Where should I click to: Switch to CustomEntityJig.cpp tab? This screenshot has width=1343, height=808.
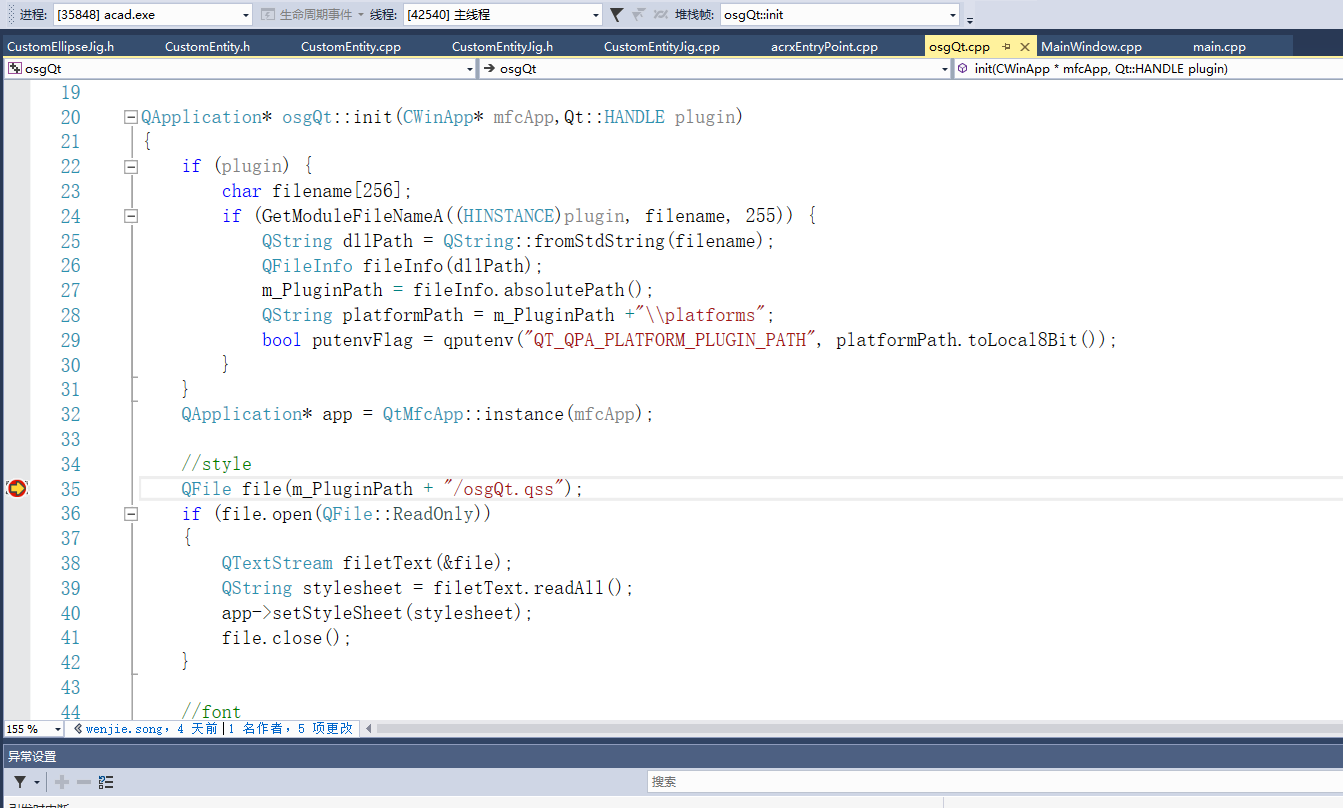[662, 47]
